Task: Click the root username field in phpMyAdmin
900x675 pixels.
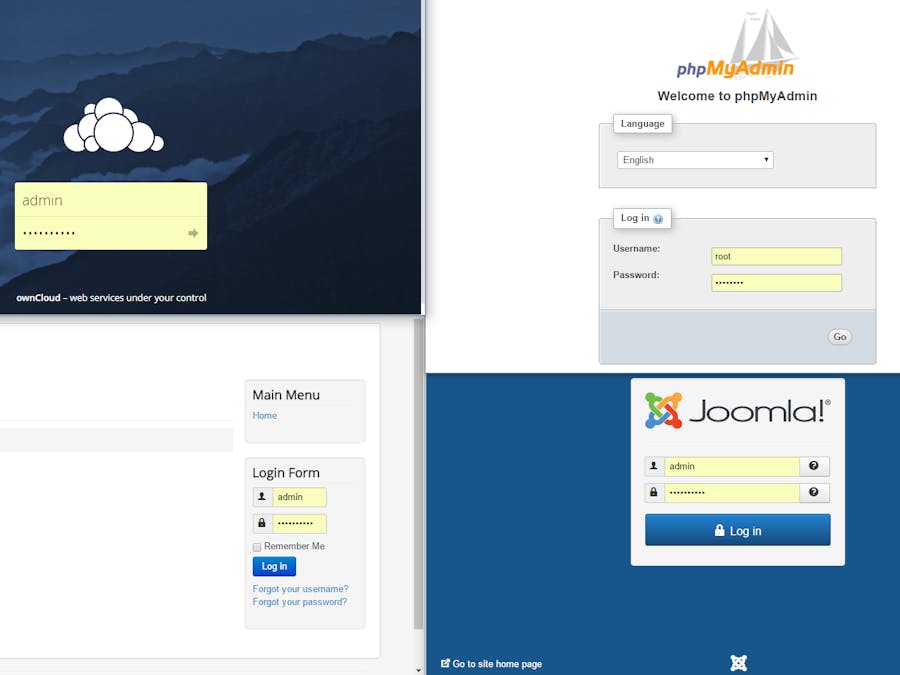Action: tap(776, 256)
